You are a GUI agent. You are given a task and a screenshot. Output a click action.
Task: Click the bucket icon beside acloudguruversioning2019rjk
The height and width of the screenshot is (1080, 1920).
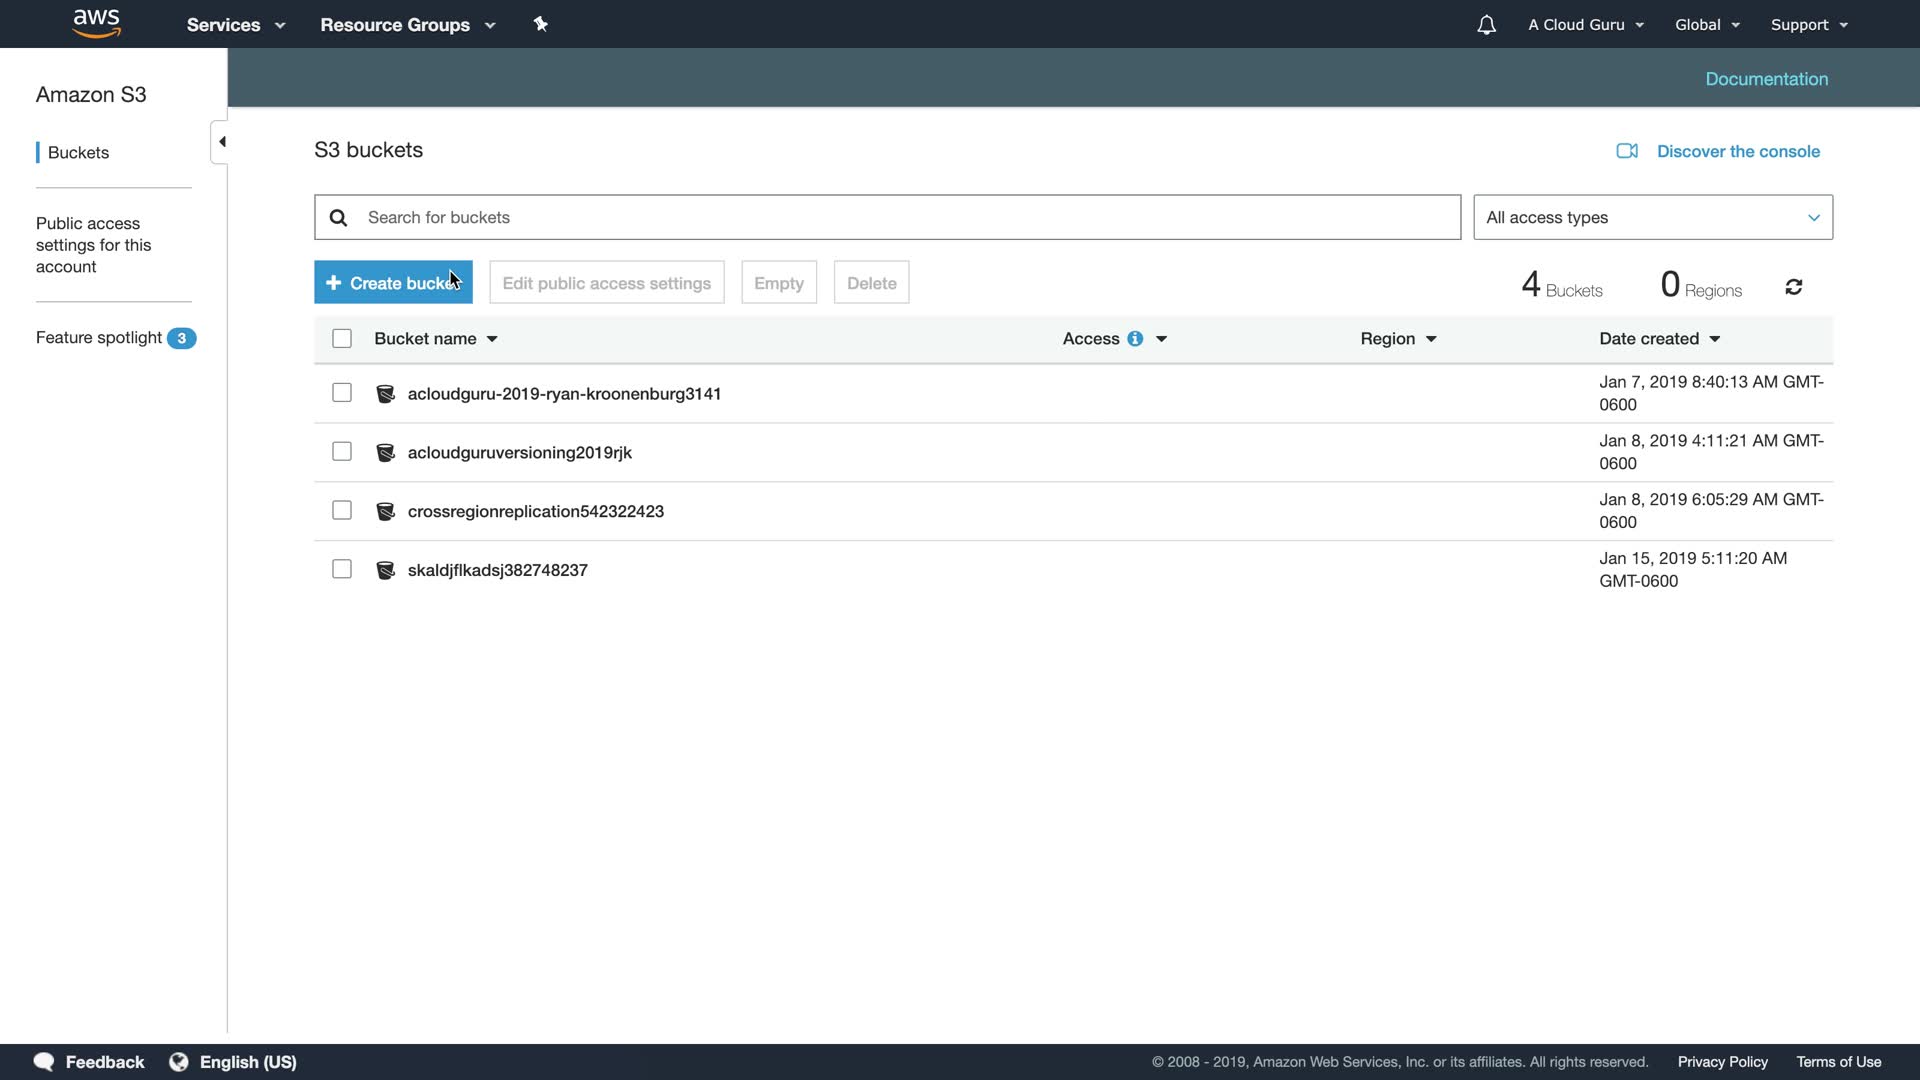[385, 453]
